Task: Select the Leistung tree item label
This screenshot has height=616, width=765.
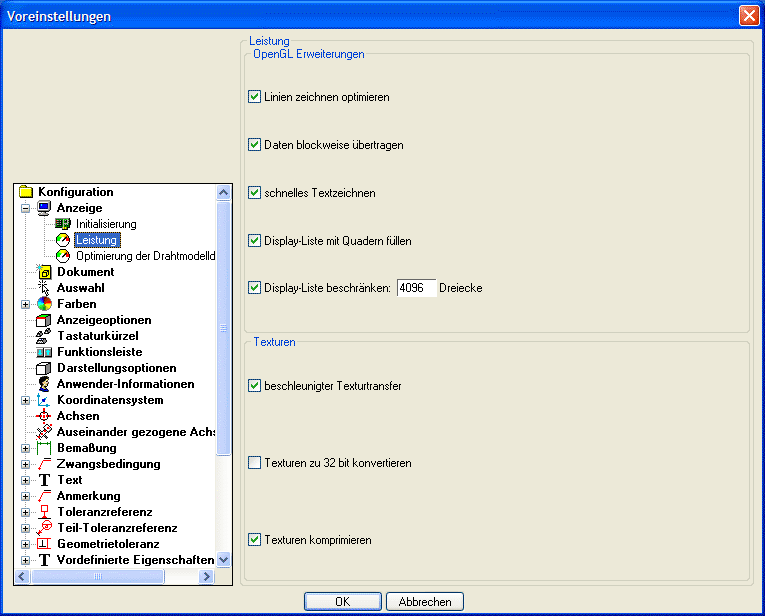Action: pos(97,240)
